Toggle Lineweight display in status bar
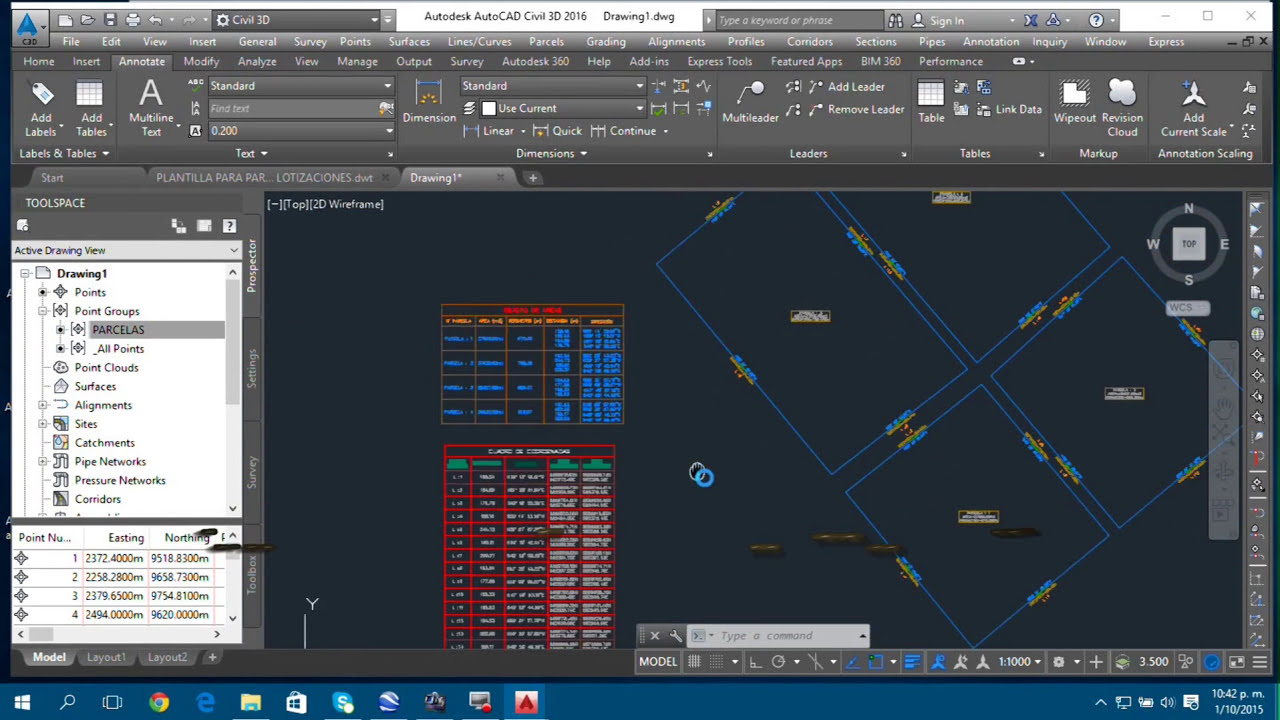This screenshot has width=1280, height=720. (912, 662)
